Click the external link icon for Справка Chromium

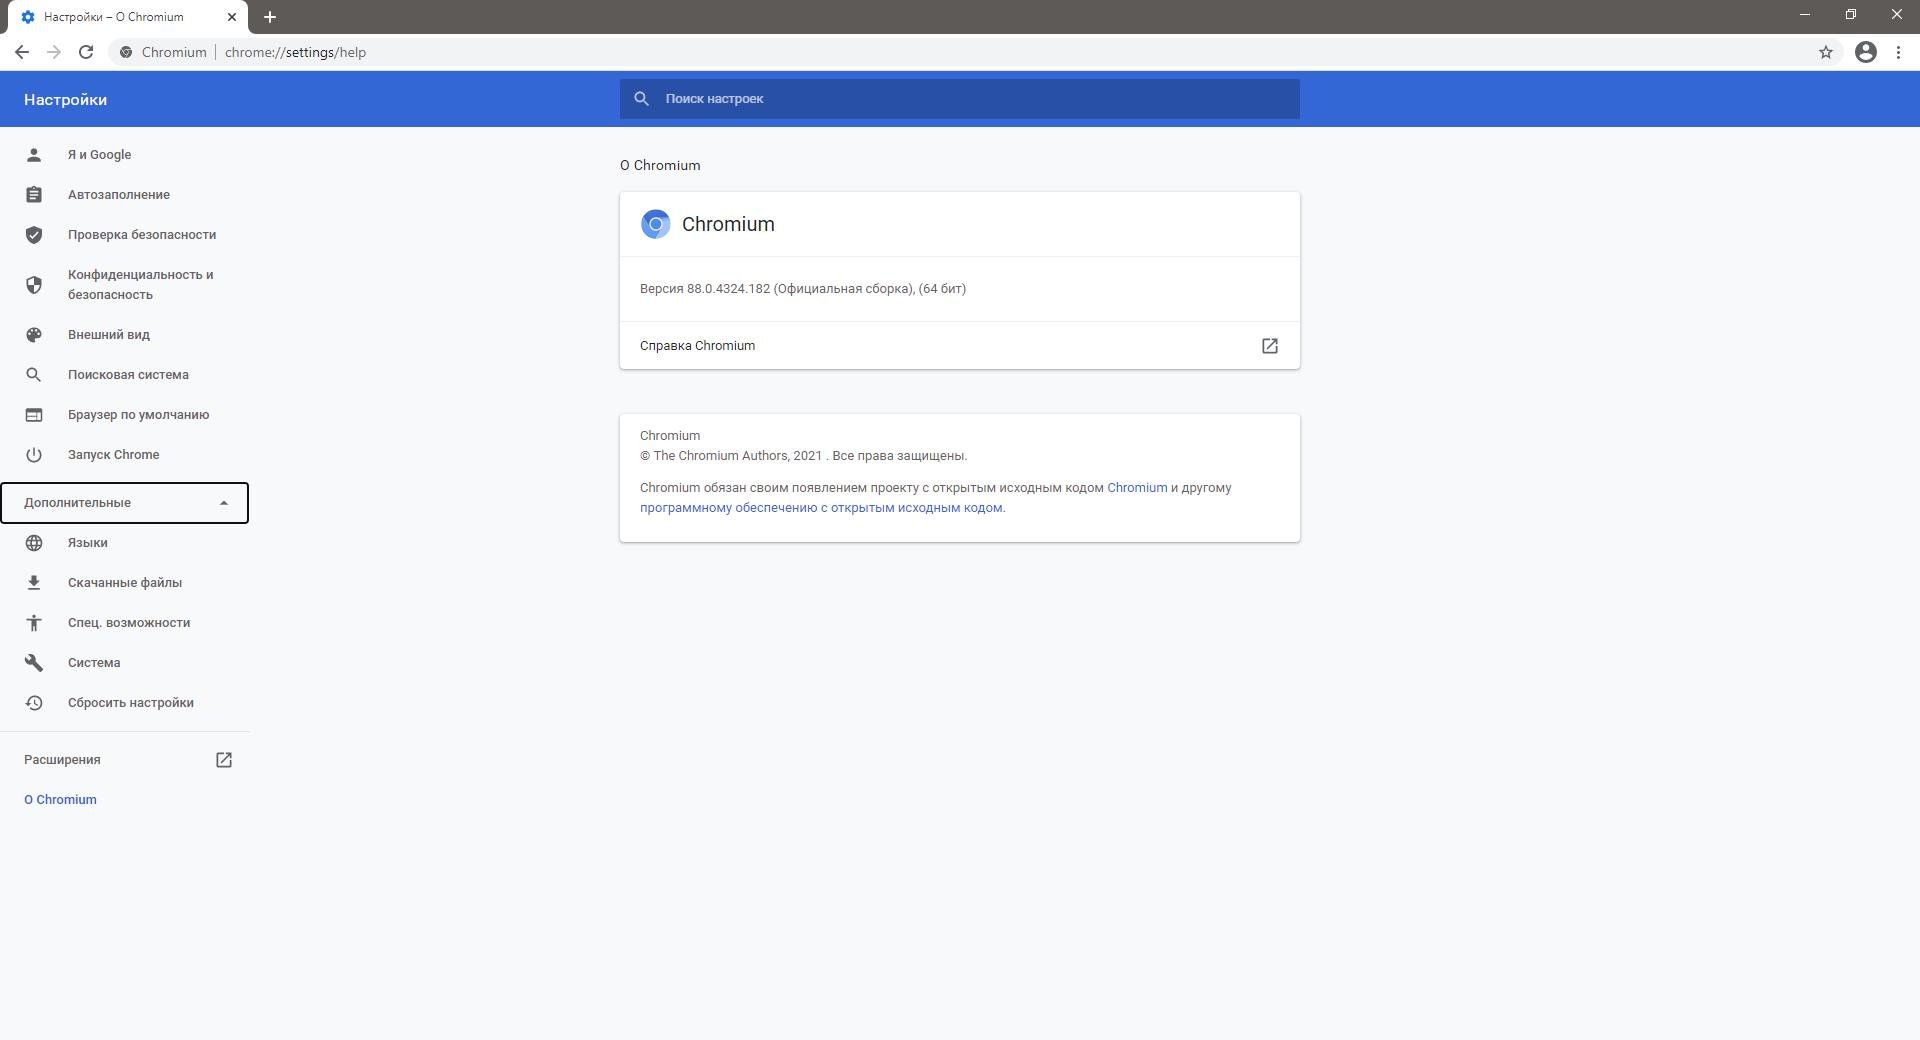pyautogui.click(x=1269, y=346)
